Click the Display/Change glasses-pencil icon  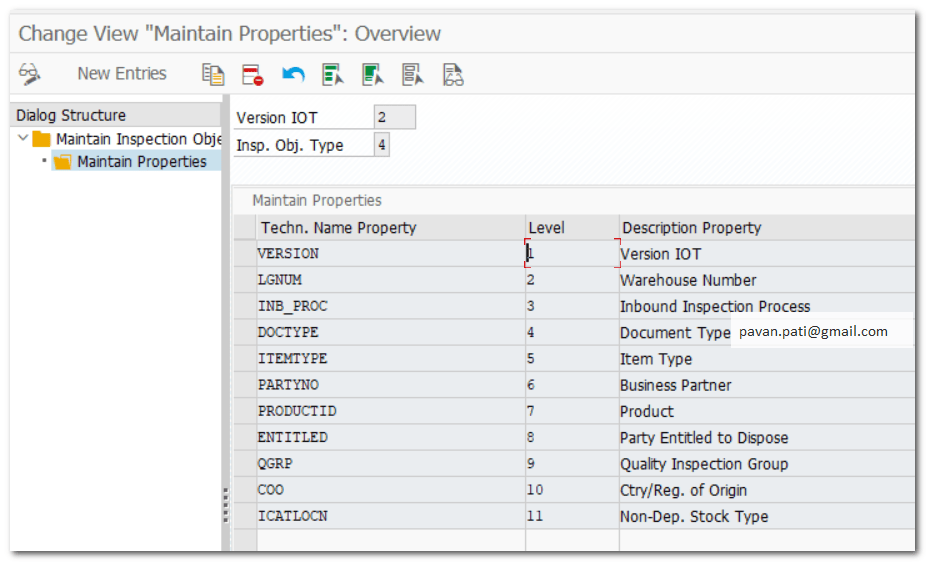(x=30, y=74)
